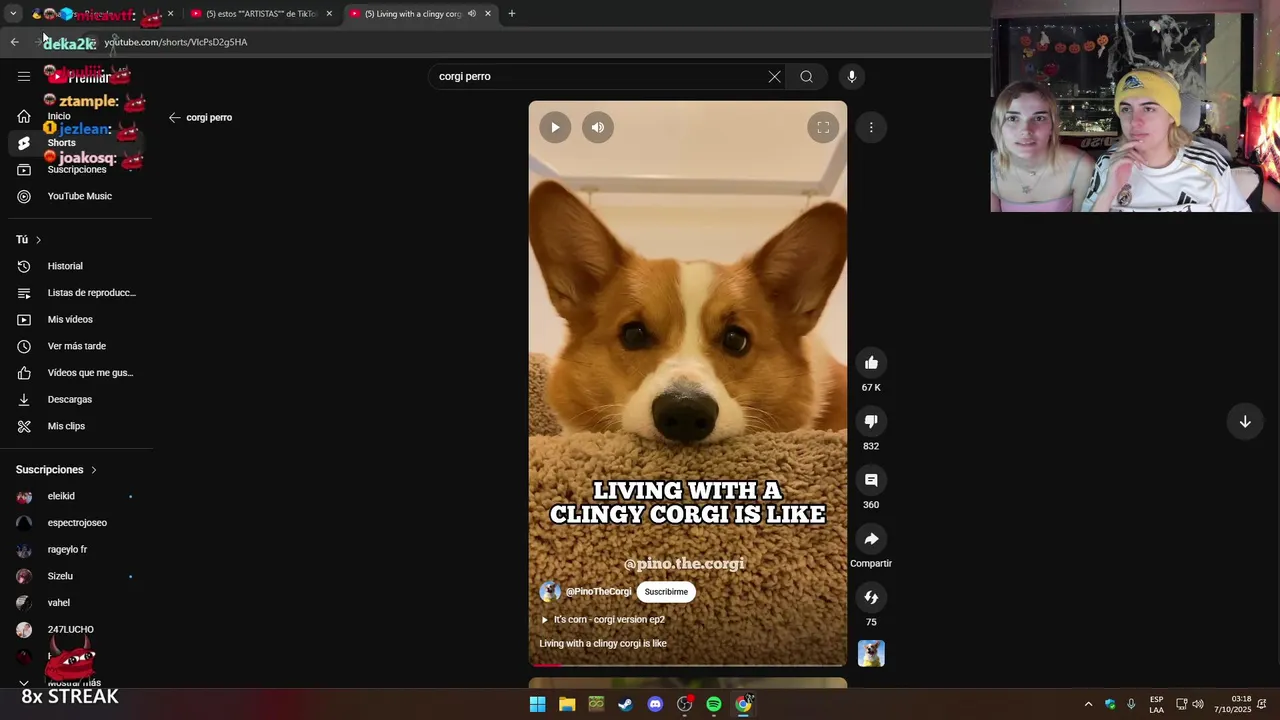The image size is (1280, 720).
Task: Play the corgi short video
Action: pos(555,127)
